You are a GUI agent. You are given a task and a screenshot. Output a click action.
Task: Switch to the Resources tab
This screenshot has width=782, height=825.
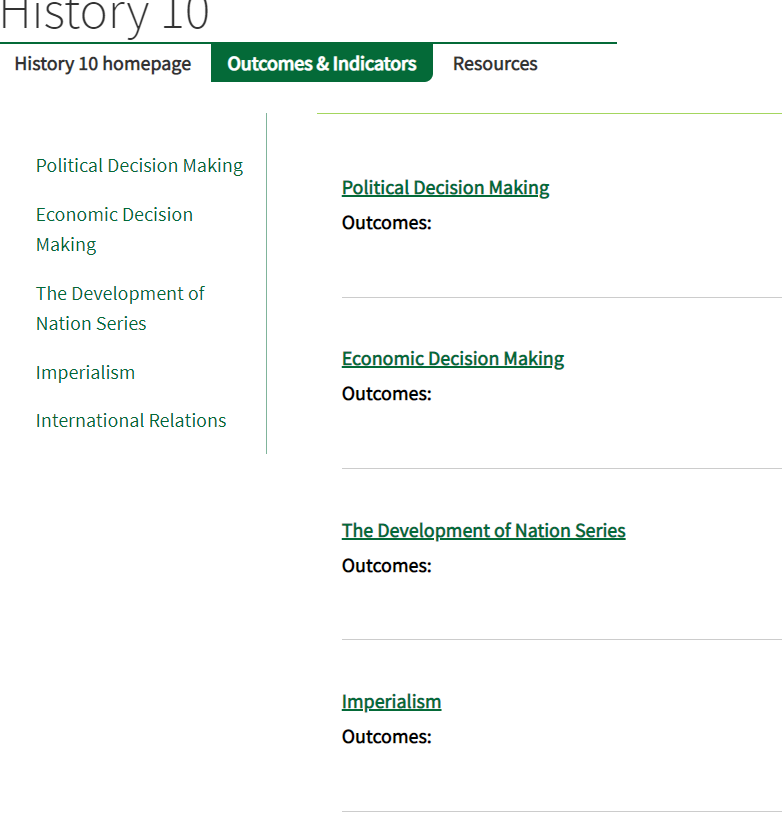[495, 64]
